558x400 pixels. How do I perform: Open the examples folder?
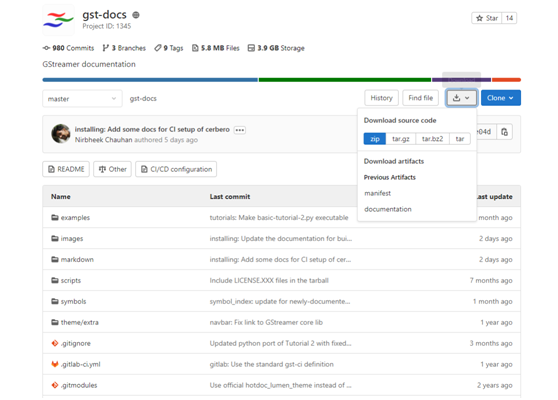click(x=75, y=217)
